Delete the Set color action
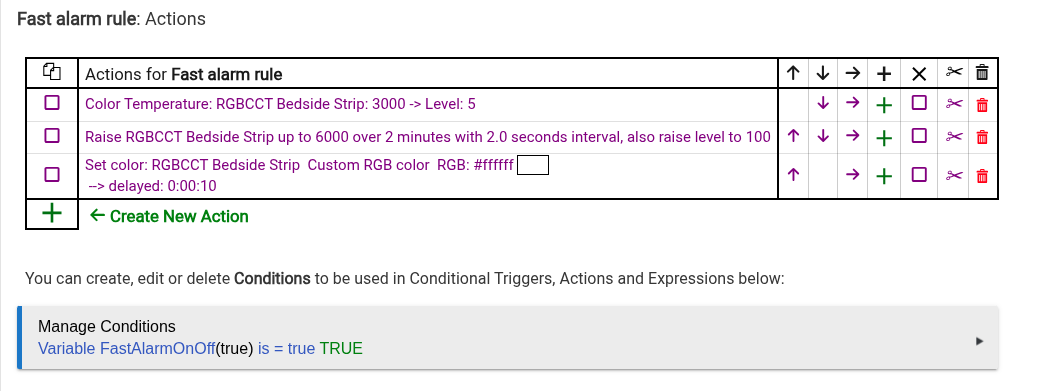This screenshot has width=1040, height=391. pos(982,176)
